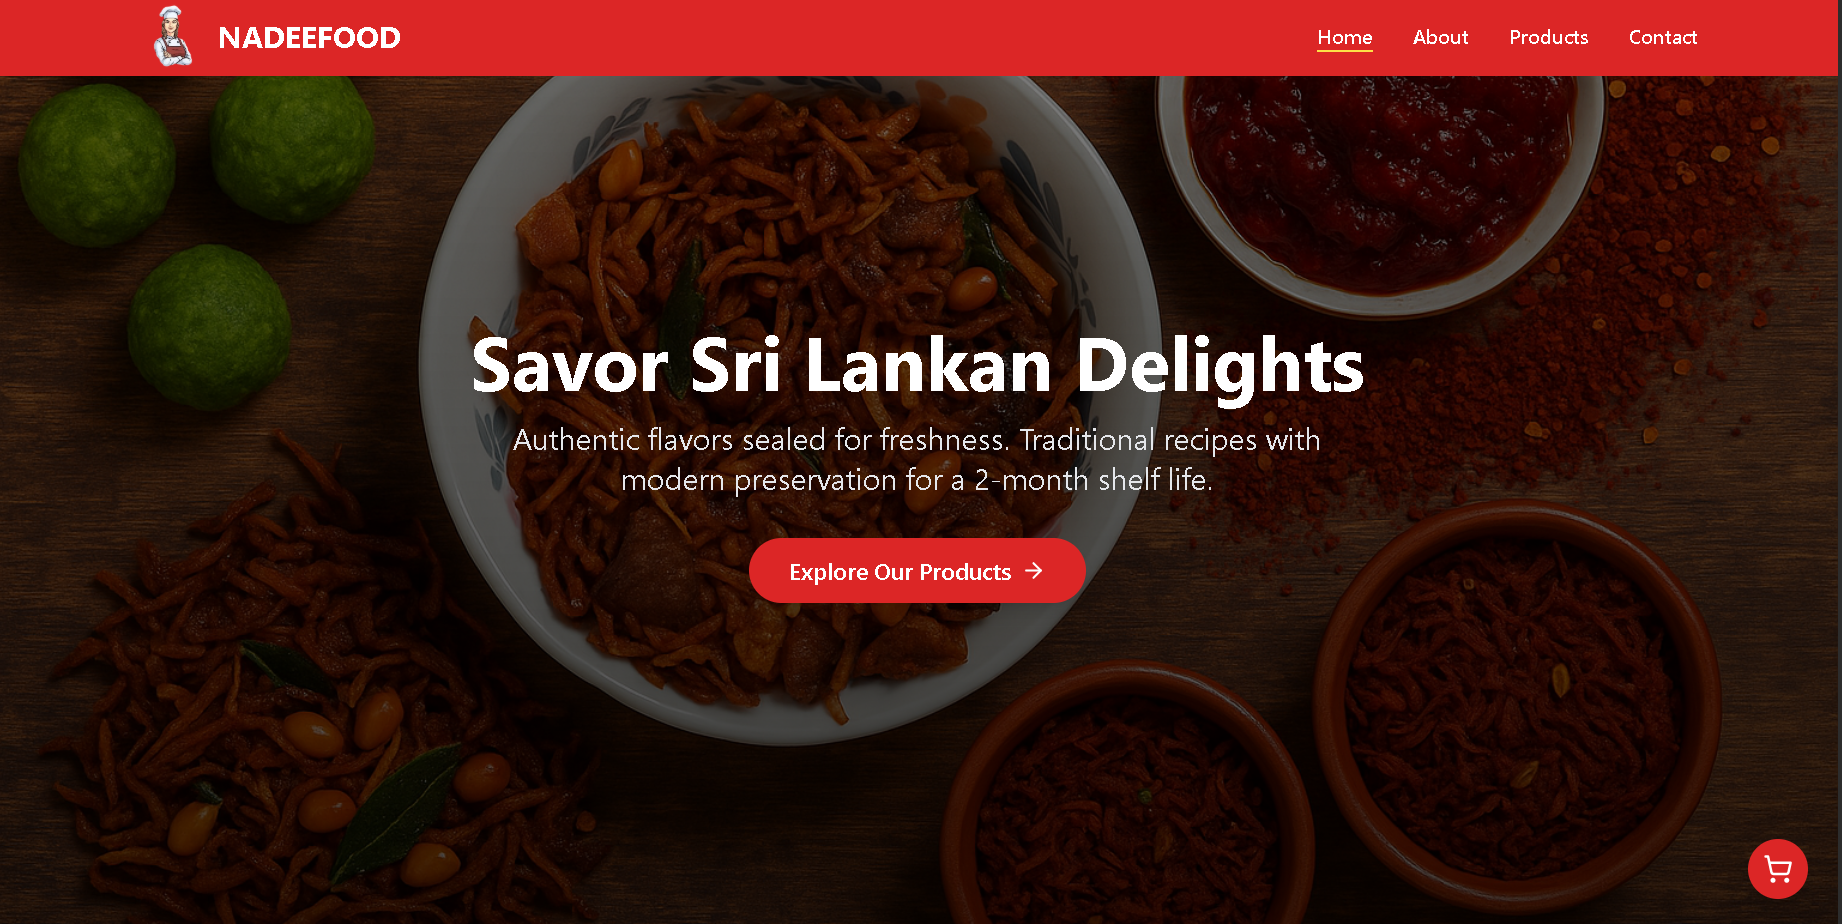The width and height of the screenshot is (1842, 924).
Task: Click the fried mixture pile at bottom-left
Action: (x=300, y=700)
